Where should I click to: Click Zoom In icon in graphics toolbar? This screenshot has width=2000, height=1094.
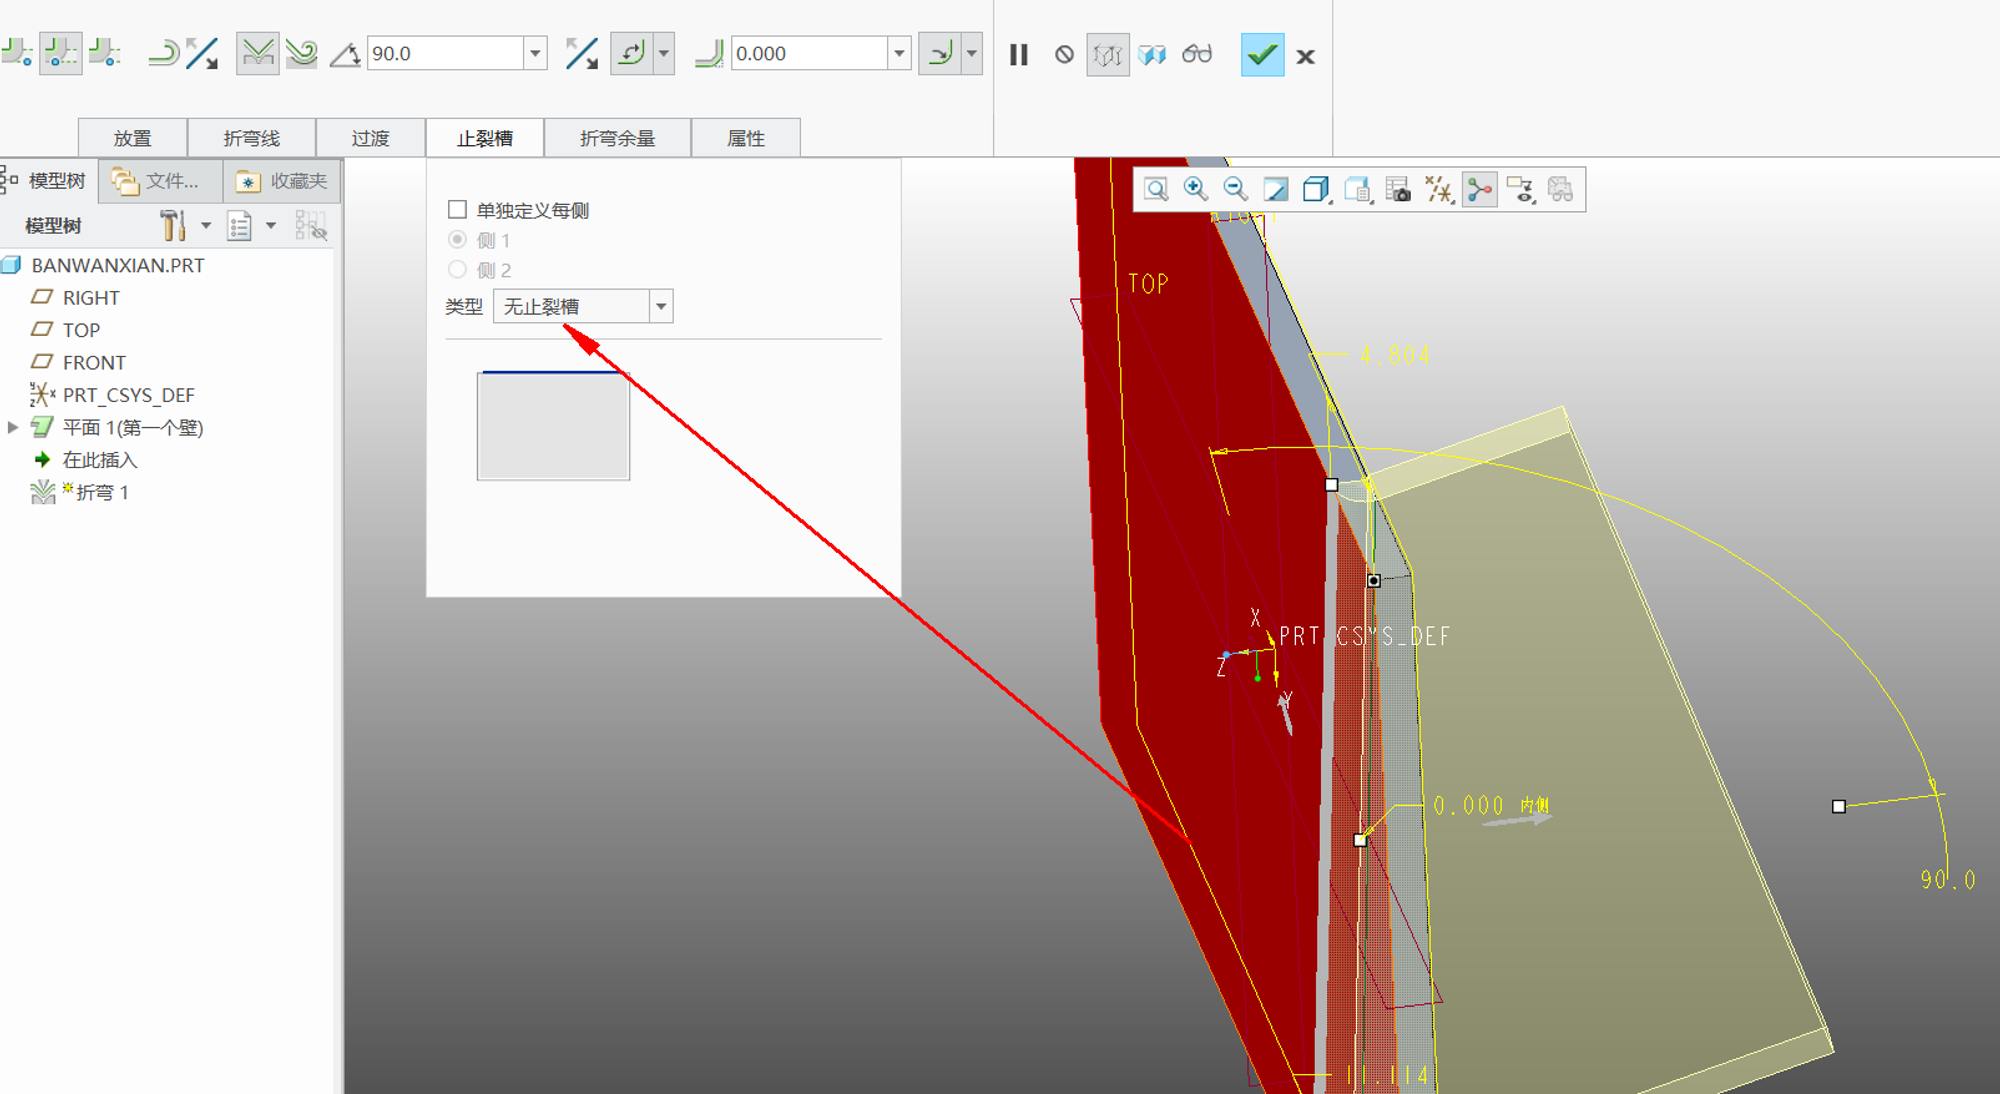(x=1195, y=189)
